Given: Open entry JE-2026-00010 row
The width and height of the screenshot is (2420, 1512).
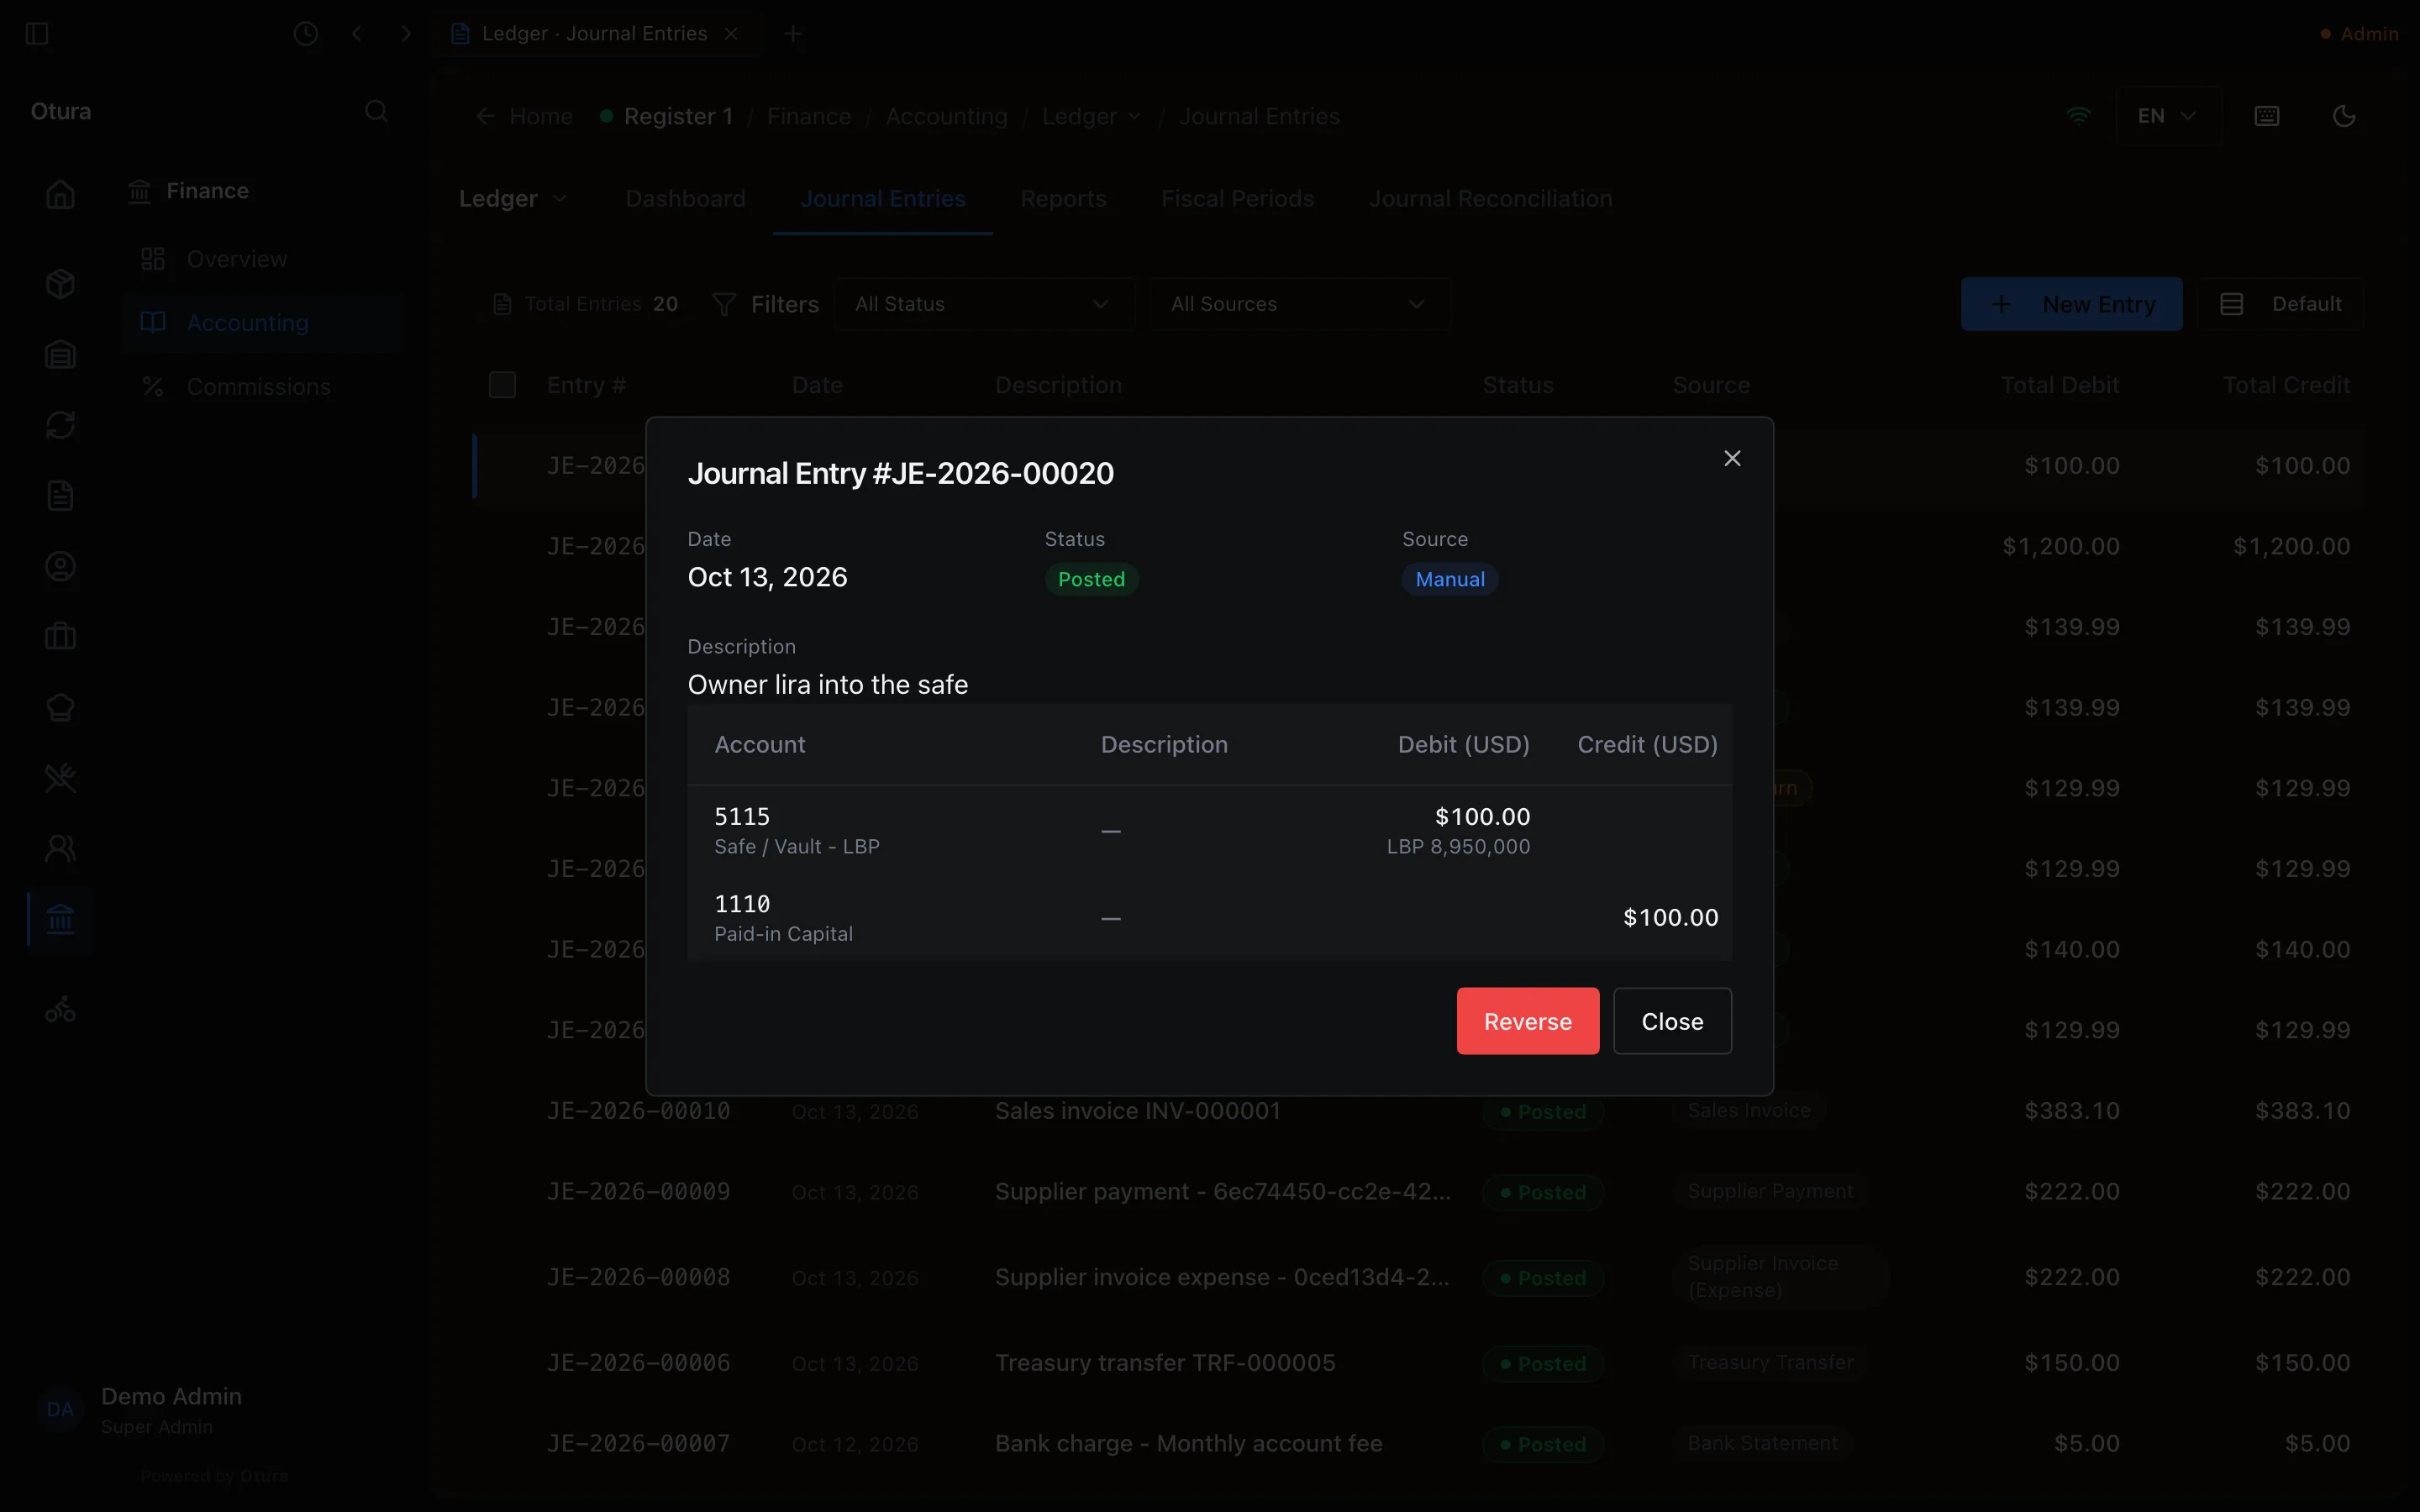Looking at the screenshot, I should 1420,1111.
